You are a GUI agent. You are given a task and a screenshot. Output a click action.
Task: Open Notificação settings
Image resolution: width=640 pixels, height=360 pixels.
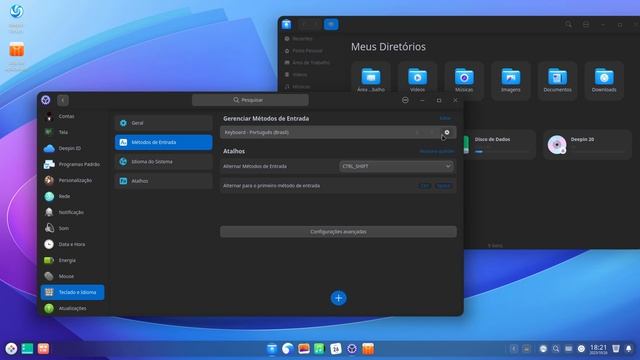72,212
